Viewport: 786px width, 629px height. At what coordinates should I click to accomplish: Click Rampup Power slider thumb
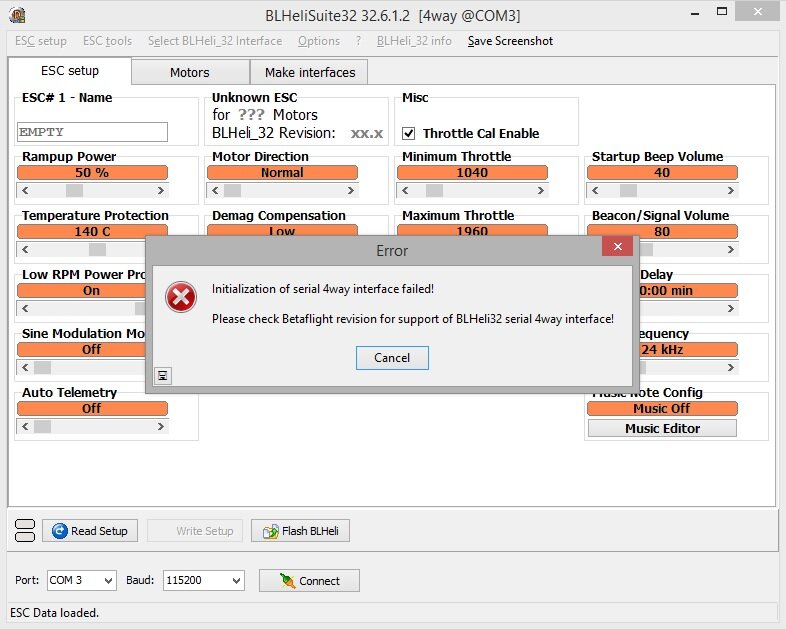point(75,190)
